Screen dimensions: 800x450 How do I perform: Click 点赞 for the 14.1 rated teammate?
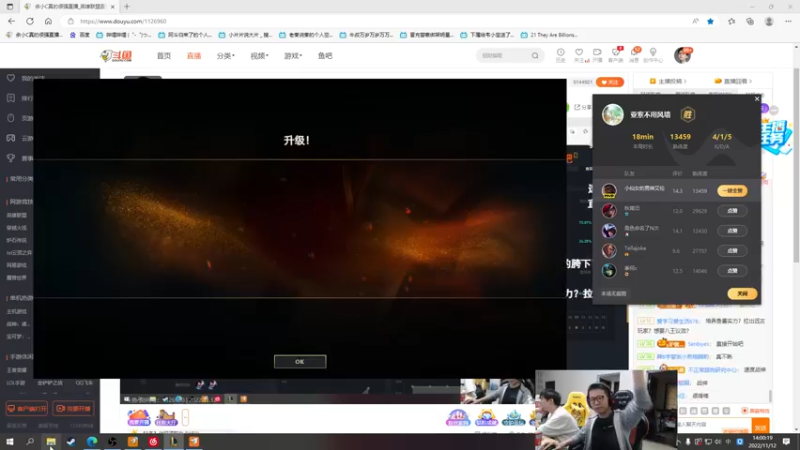pyautogui.click(x=732, y=231)
